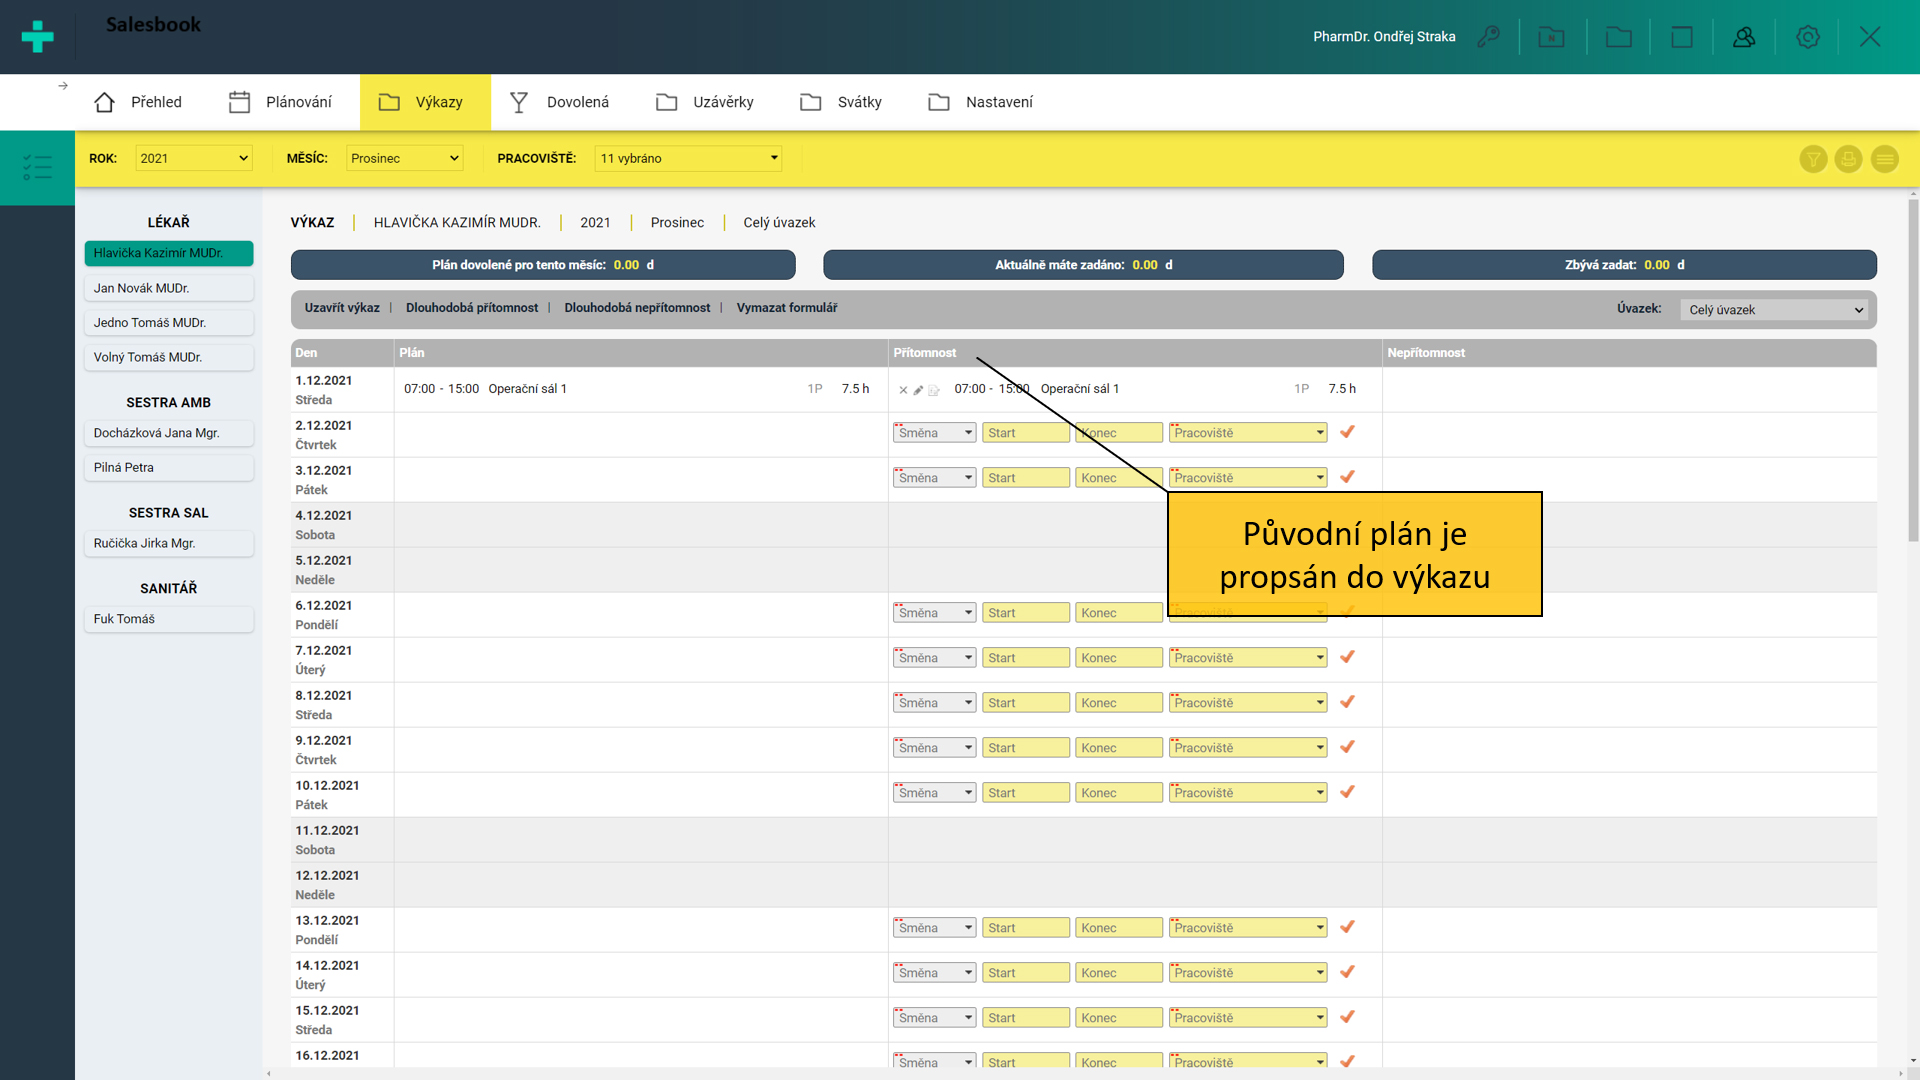Open the ROK year dropdown
The width and height of the screenshot is (1920, 1080).
(194, 158)
